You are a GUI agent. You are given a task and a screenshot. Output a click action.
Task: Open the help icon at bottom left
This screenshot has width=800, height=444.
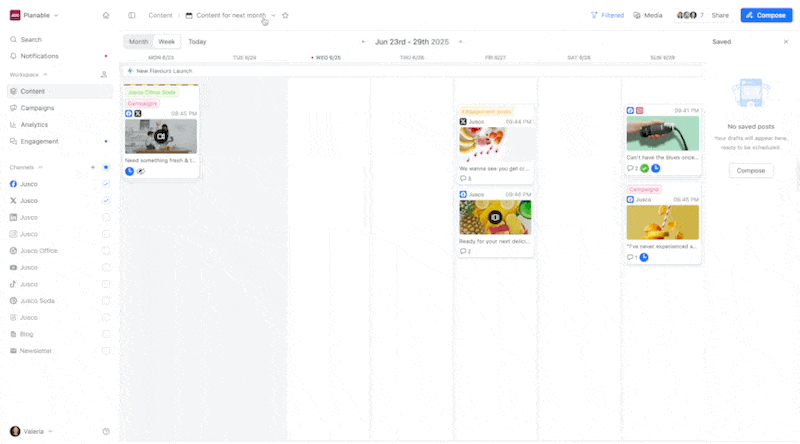[106, 431]
